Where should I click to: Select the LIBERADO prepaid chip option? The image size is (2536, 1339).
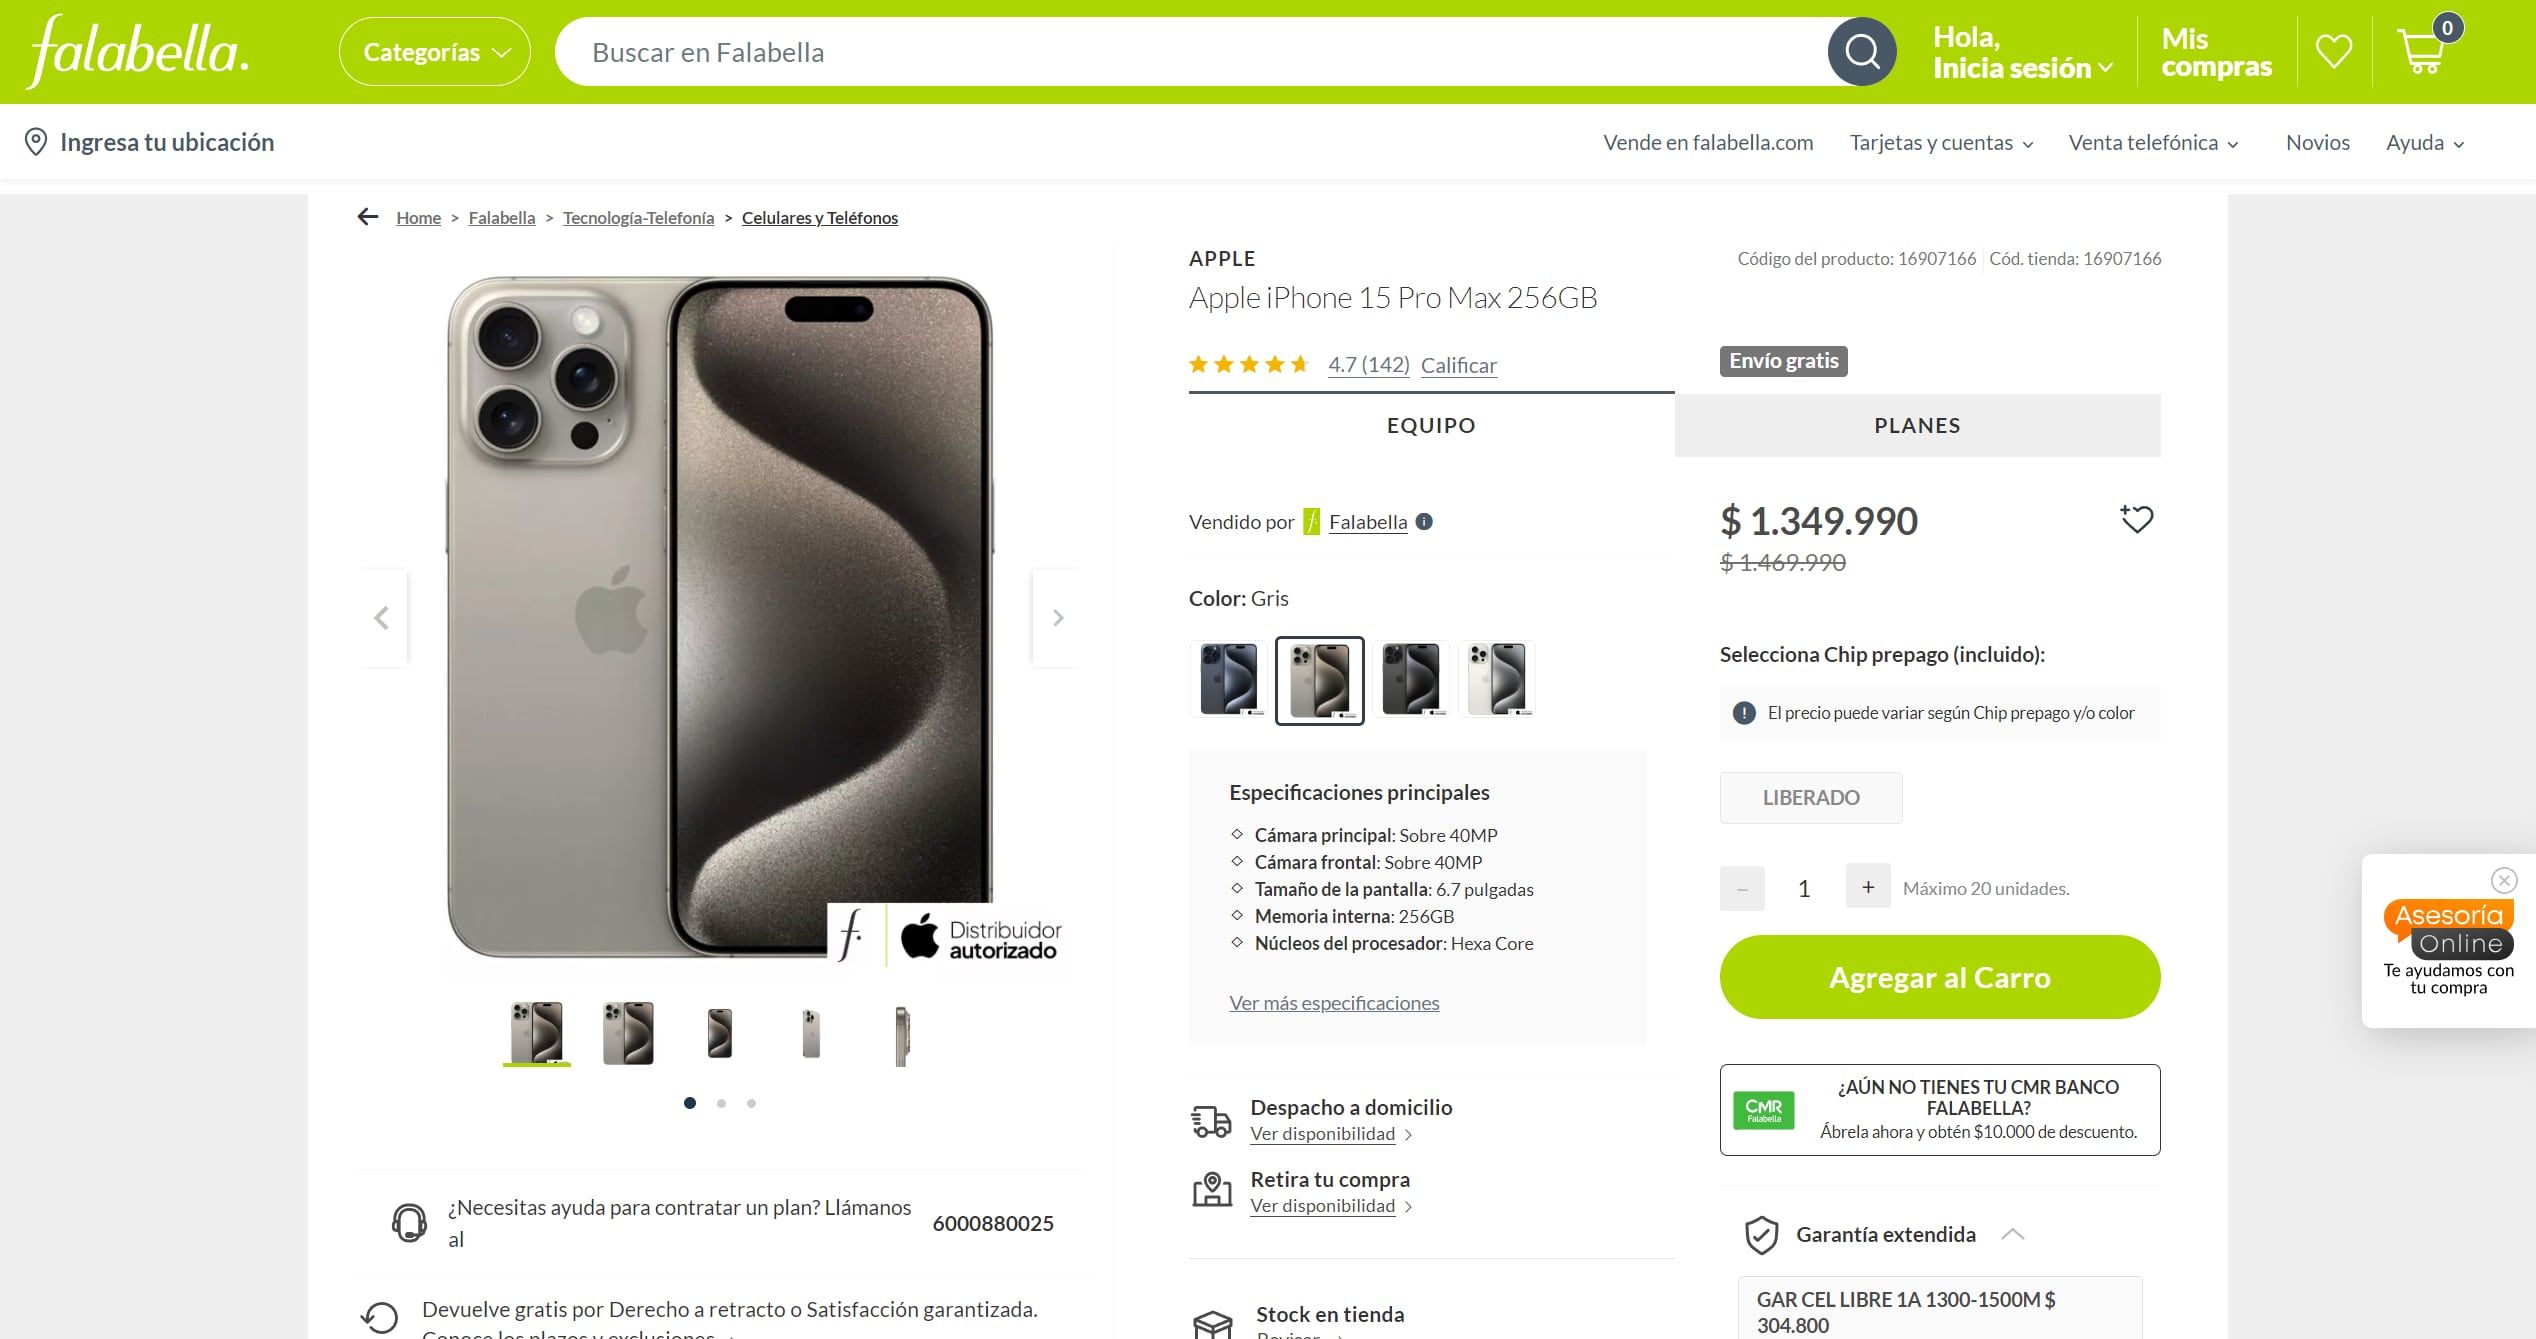coord(1810,797)
